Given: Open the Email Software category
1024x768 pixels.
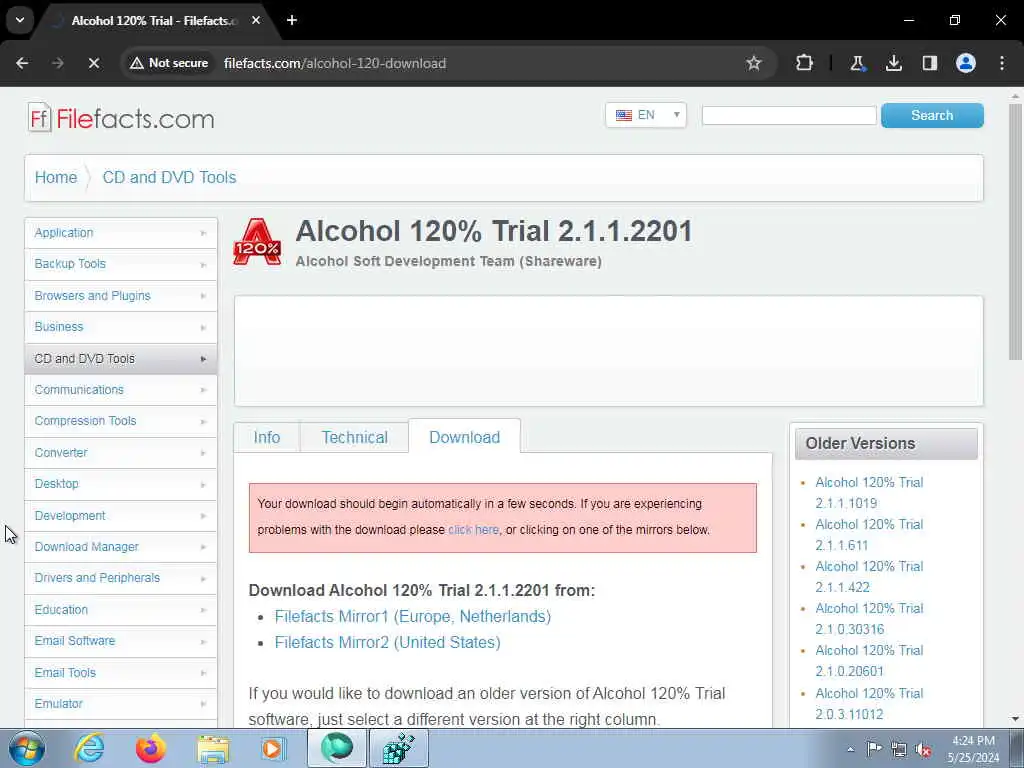Looking at the screenshot, I should point(121,641).
